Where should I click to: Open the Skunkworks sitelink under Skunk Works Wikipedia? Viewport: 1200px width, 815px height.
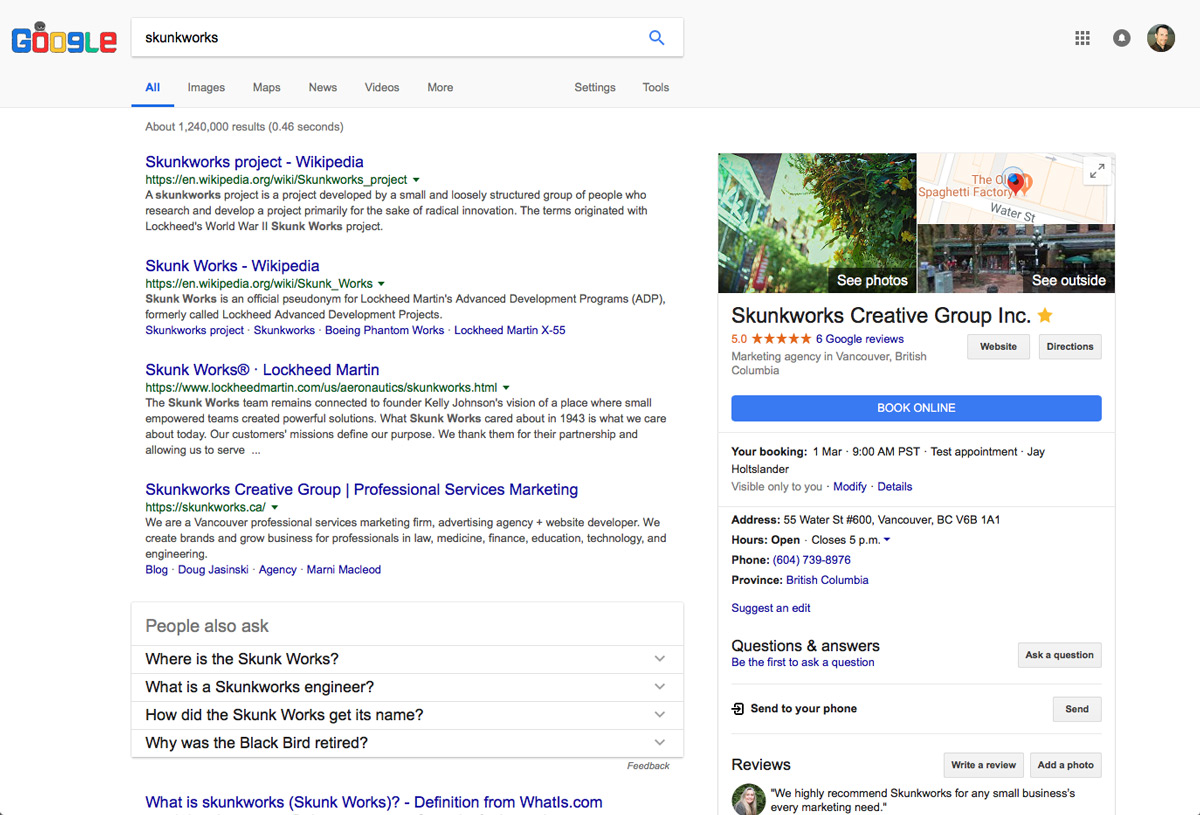(x=284, y=330)
